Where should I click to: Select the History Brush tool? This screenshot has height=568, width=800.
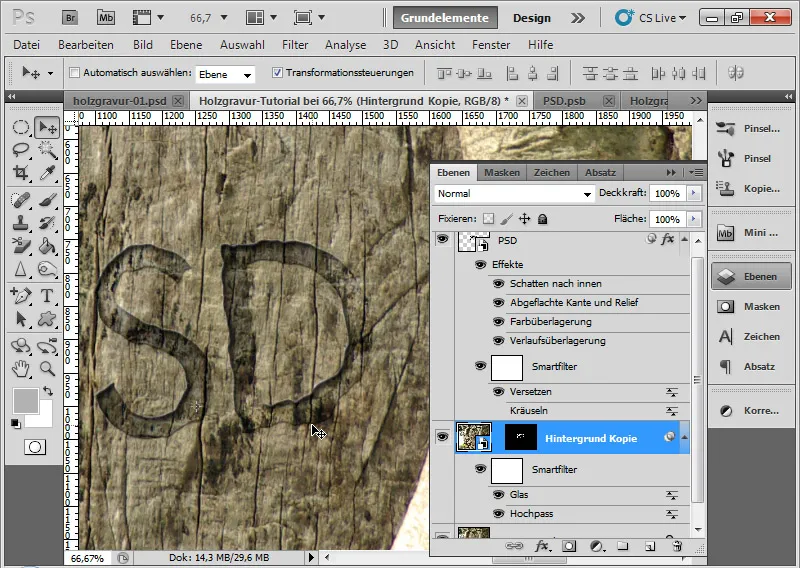tap(47, 223)
